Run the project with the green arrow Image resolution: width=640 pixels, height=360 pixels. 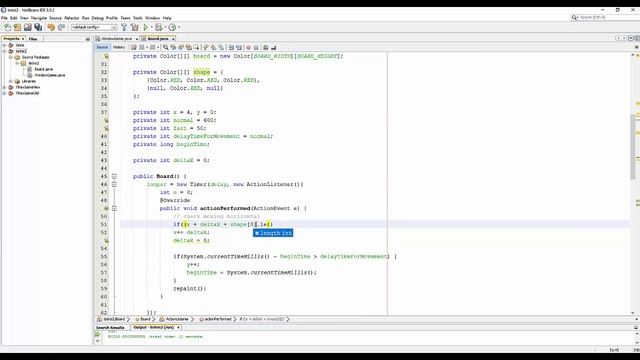(x=145, y=27)
